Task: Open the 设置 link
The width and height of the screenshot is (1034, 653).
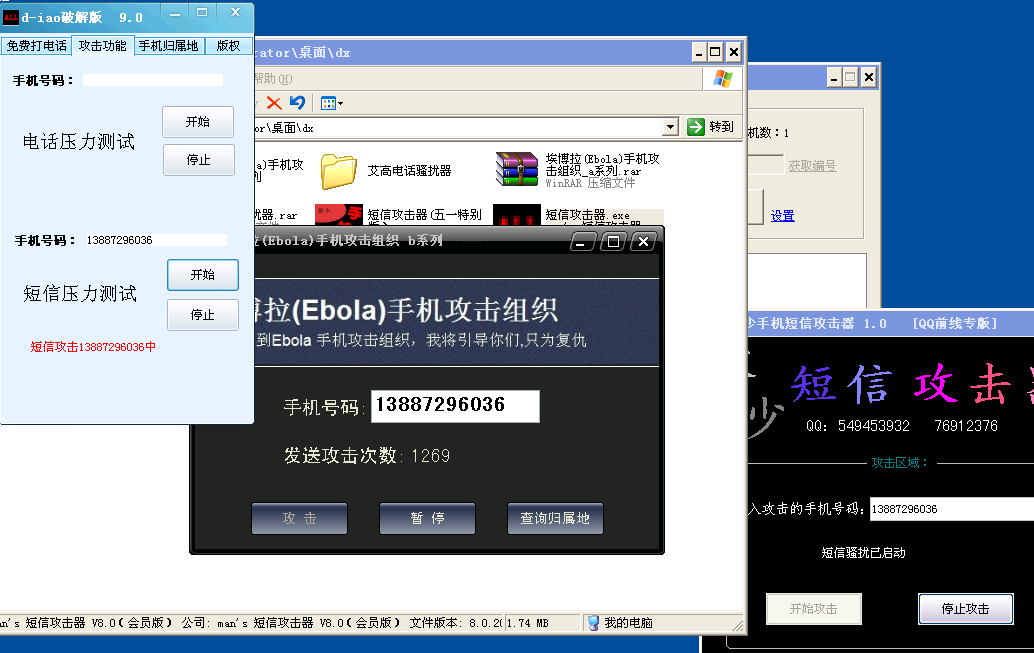Action: pyautogui.click(x=783, y=216)
